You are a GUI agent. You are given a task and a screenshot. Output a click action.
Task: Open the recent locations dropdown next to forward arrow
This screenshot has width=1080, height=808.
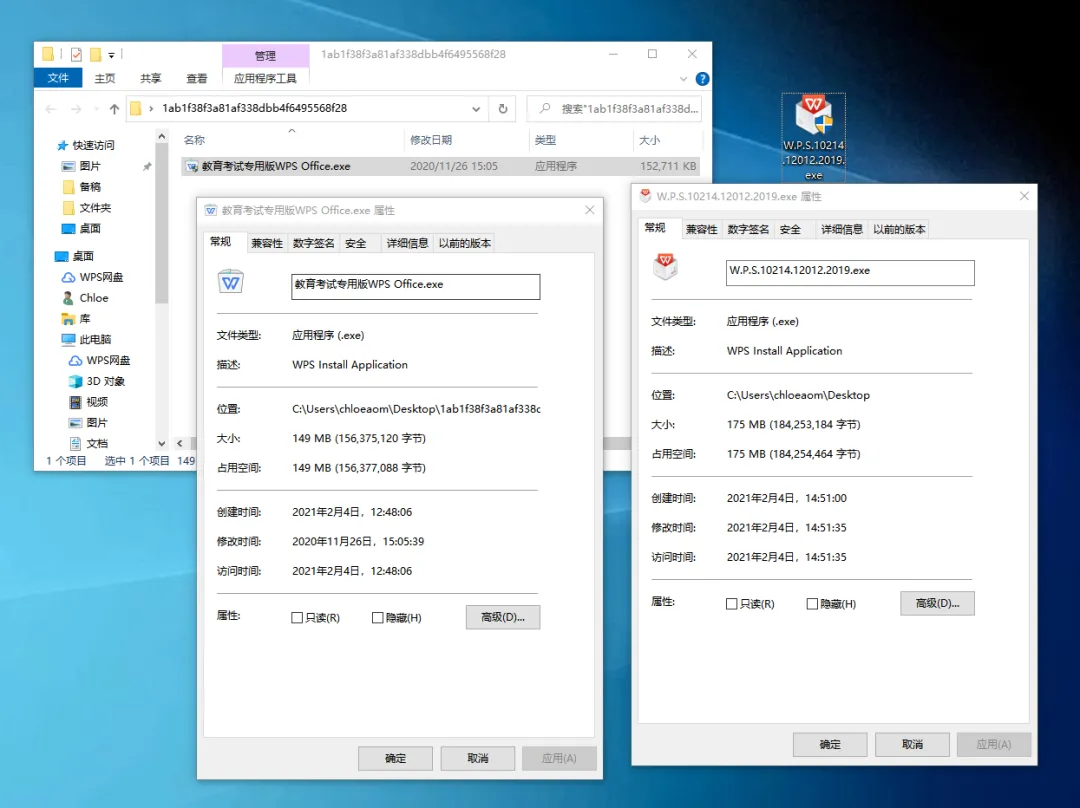click(96, 109)
